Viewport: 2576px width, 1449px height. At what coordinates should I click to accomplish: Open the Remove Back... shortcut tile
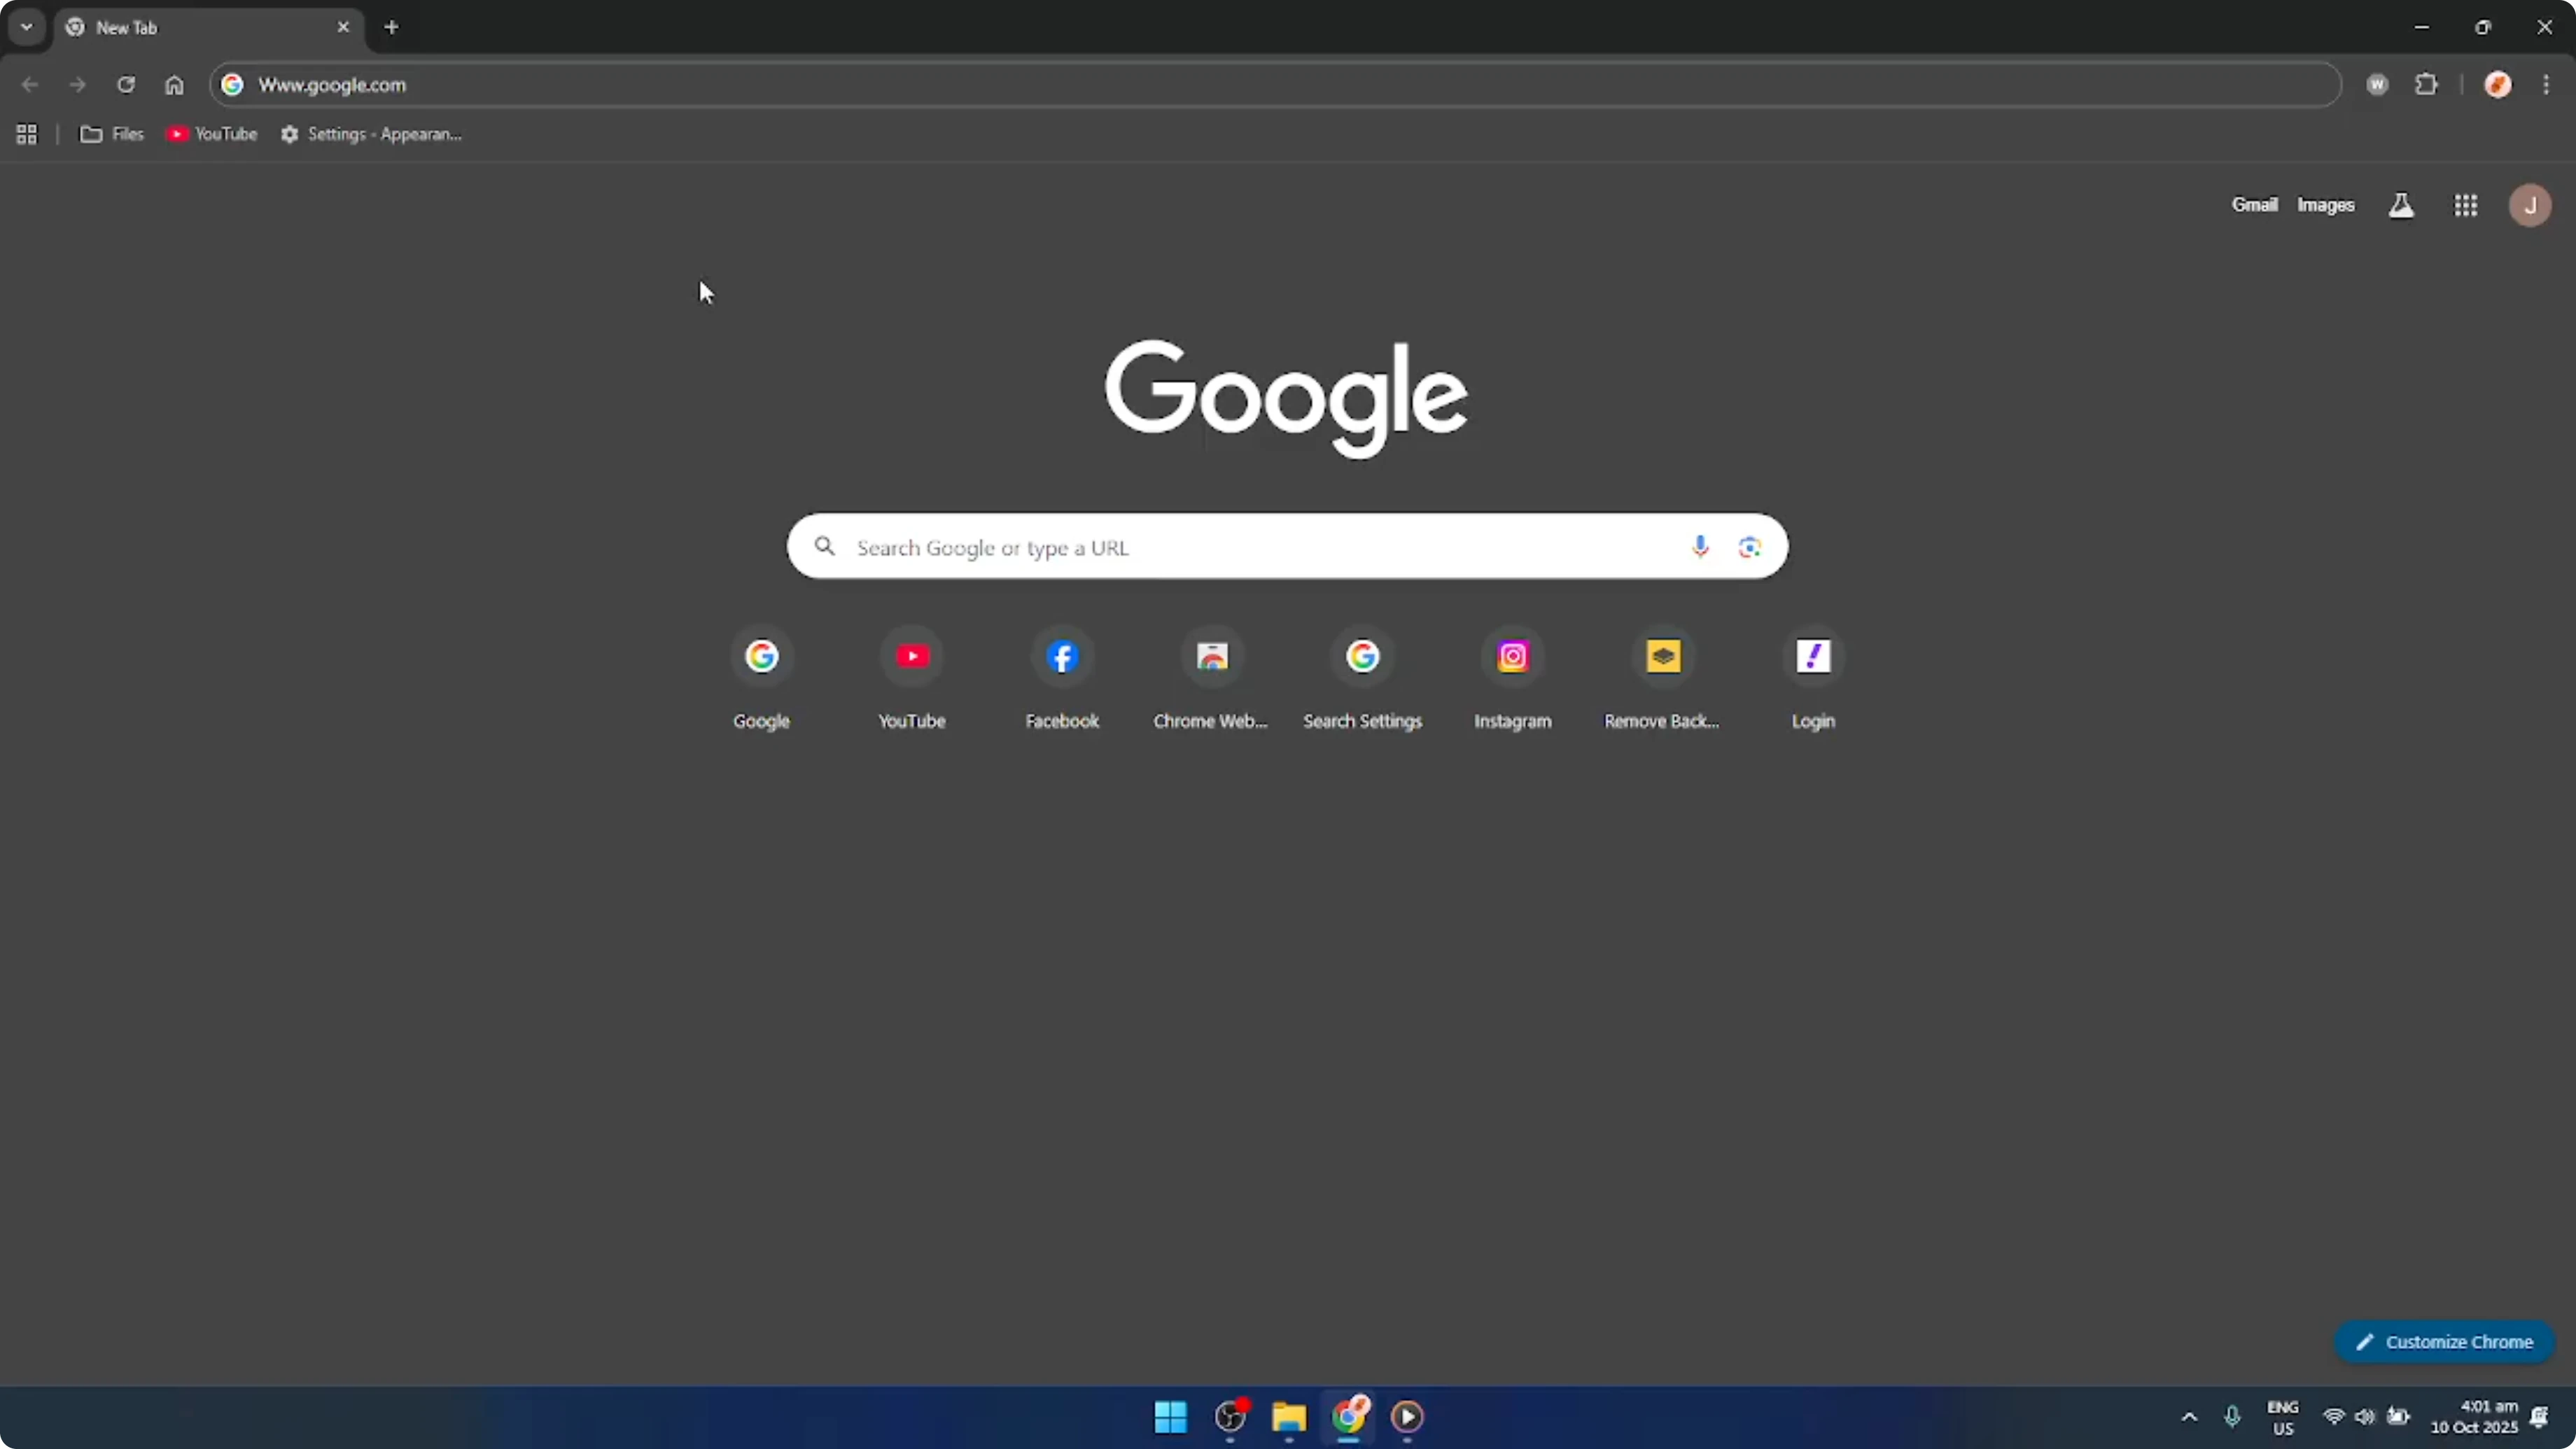coord(1663,680)
